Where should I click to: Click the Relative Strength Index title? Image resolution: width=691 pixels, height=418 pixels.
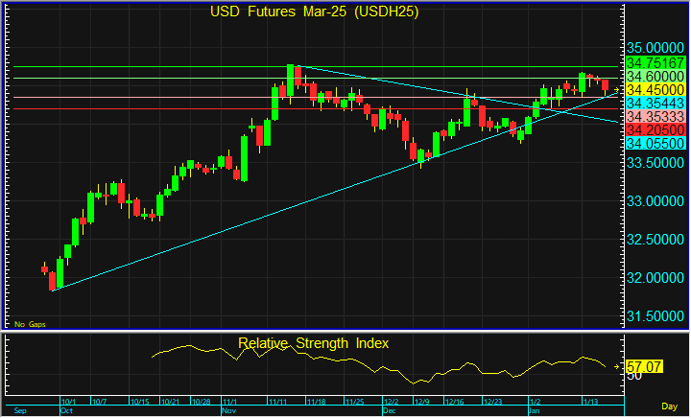[313, 343]
